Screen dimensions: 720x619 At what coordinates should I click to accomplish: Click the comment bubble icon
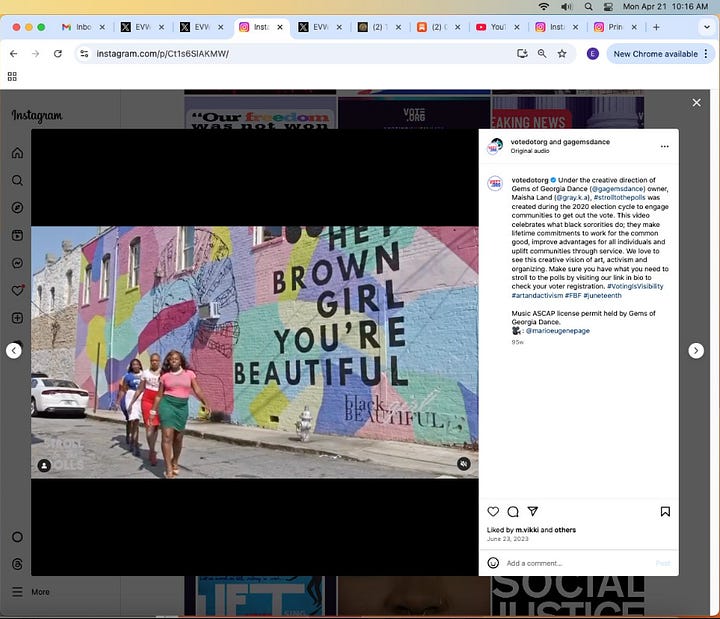[513, 512]
